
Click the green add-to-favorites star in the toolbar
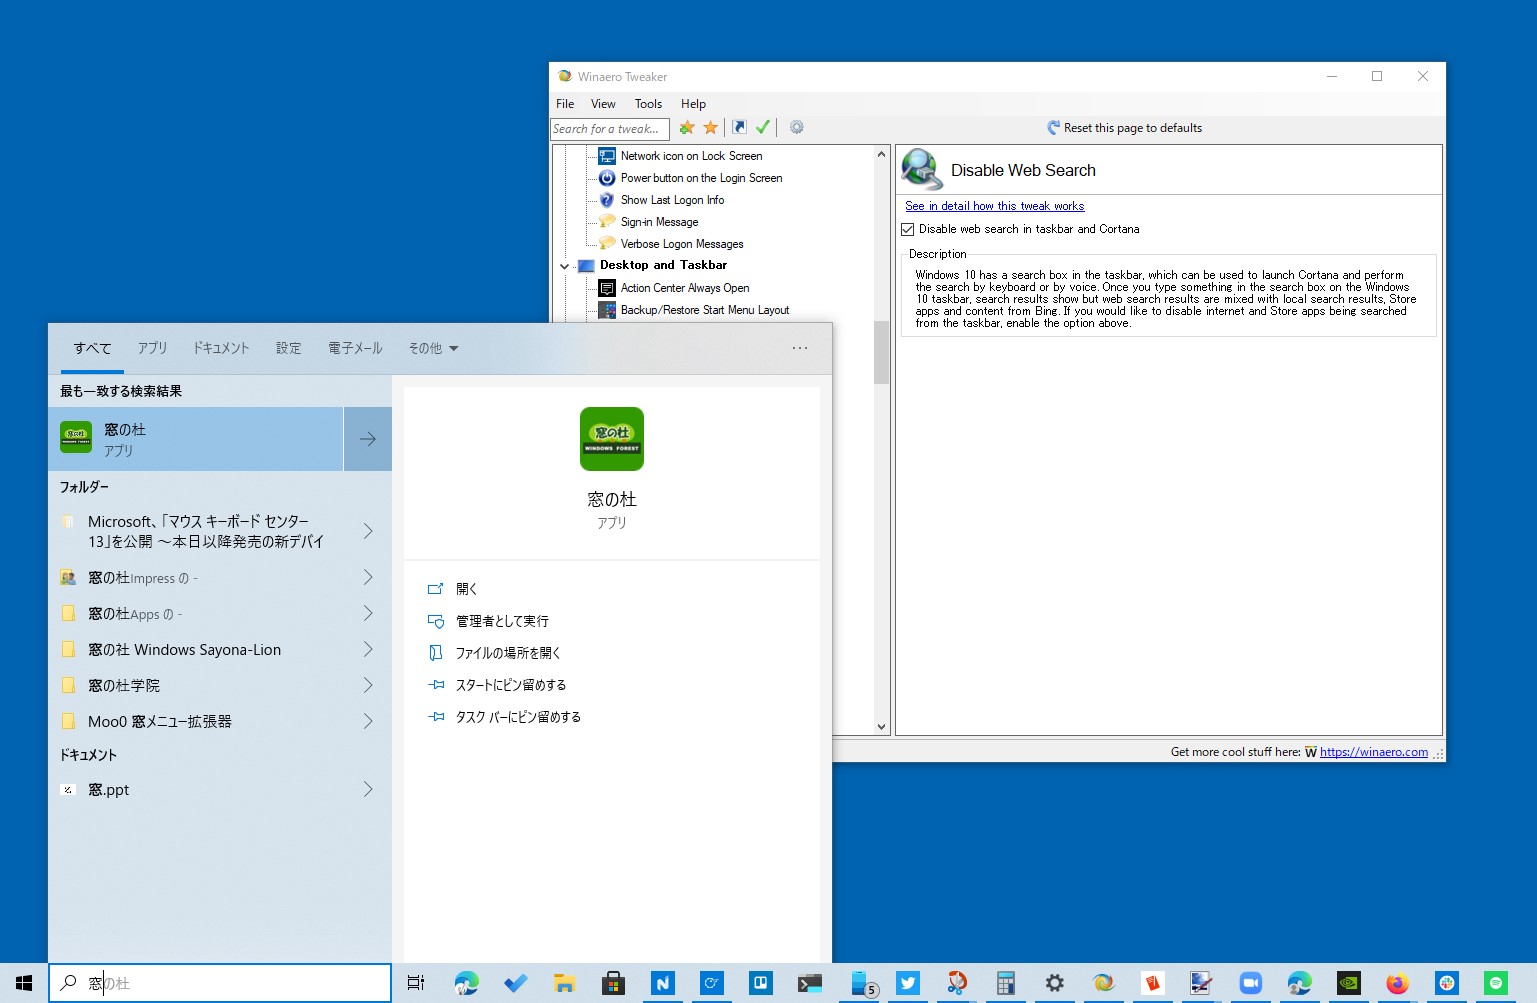686,127
